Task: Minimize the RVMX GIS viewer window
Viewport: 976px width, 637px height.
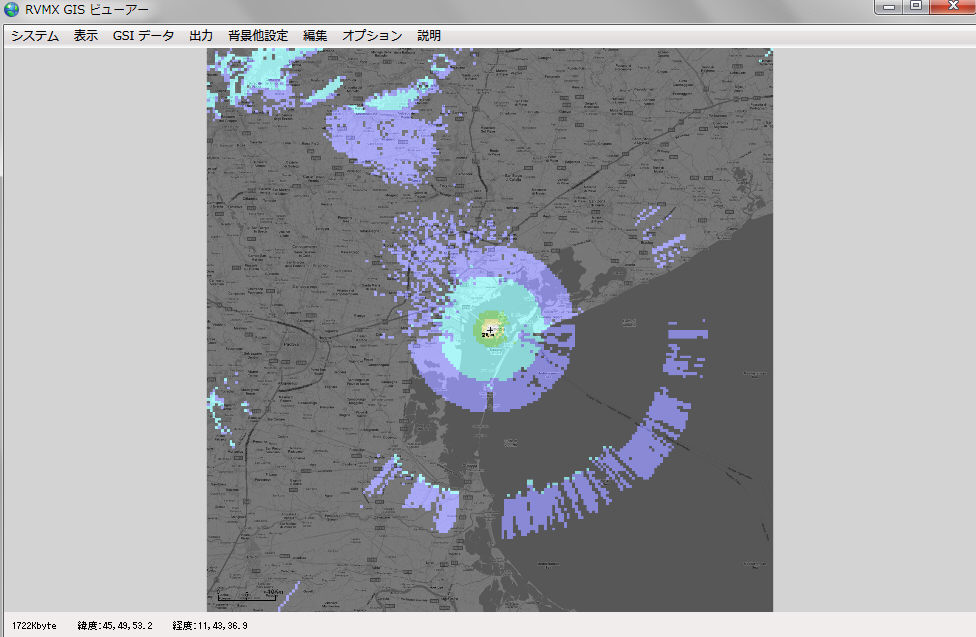Action: click(x=890, y=7)
